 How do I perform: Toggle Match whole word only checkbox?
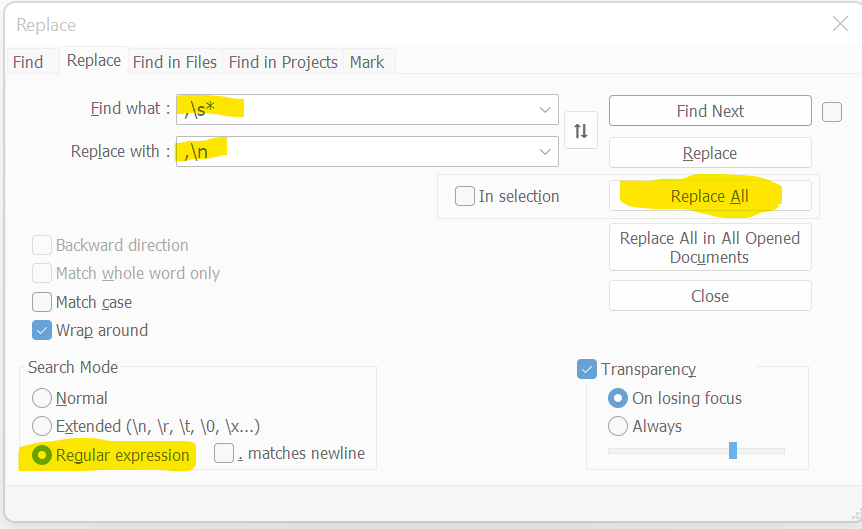click(x=42, y=273)
